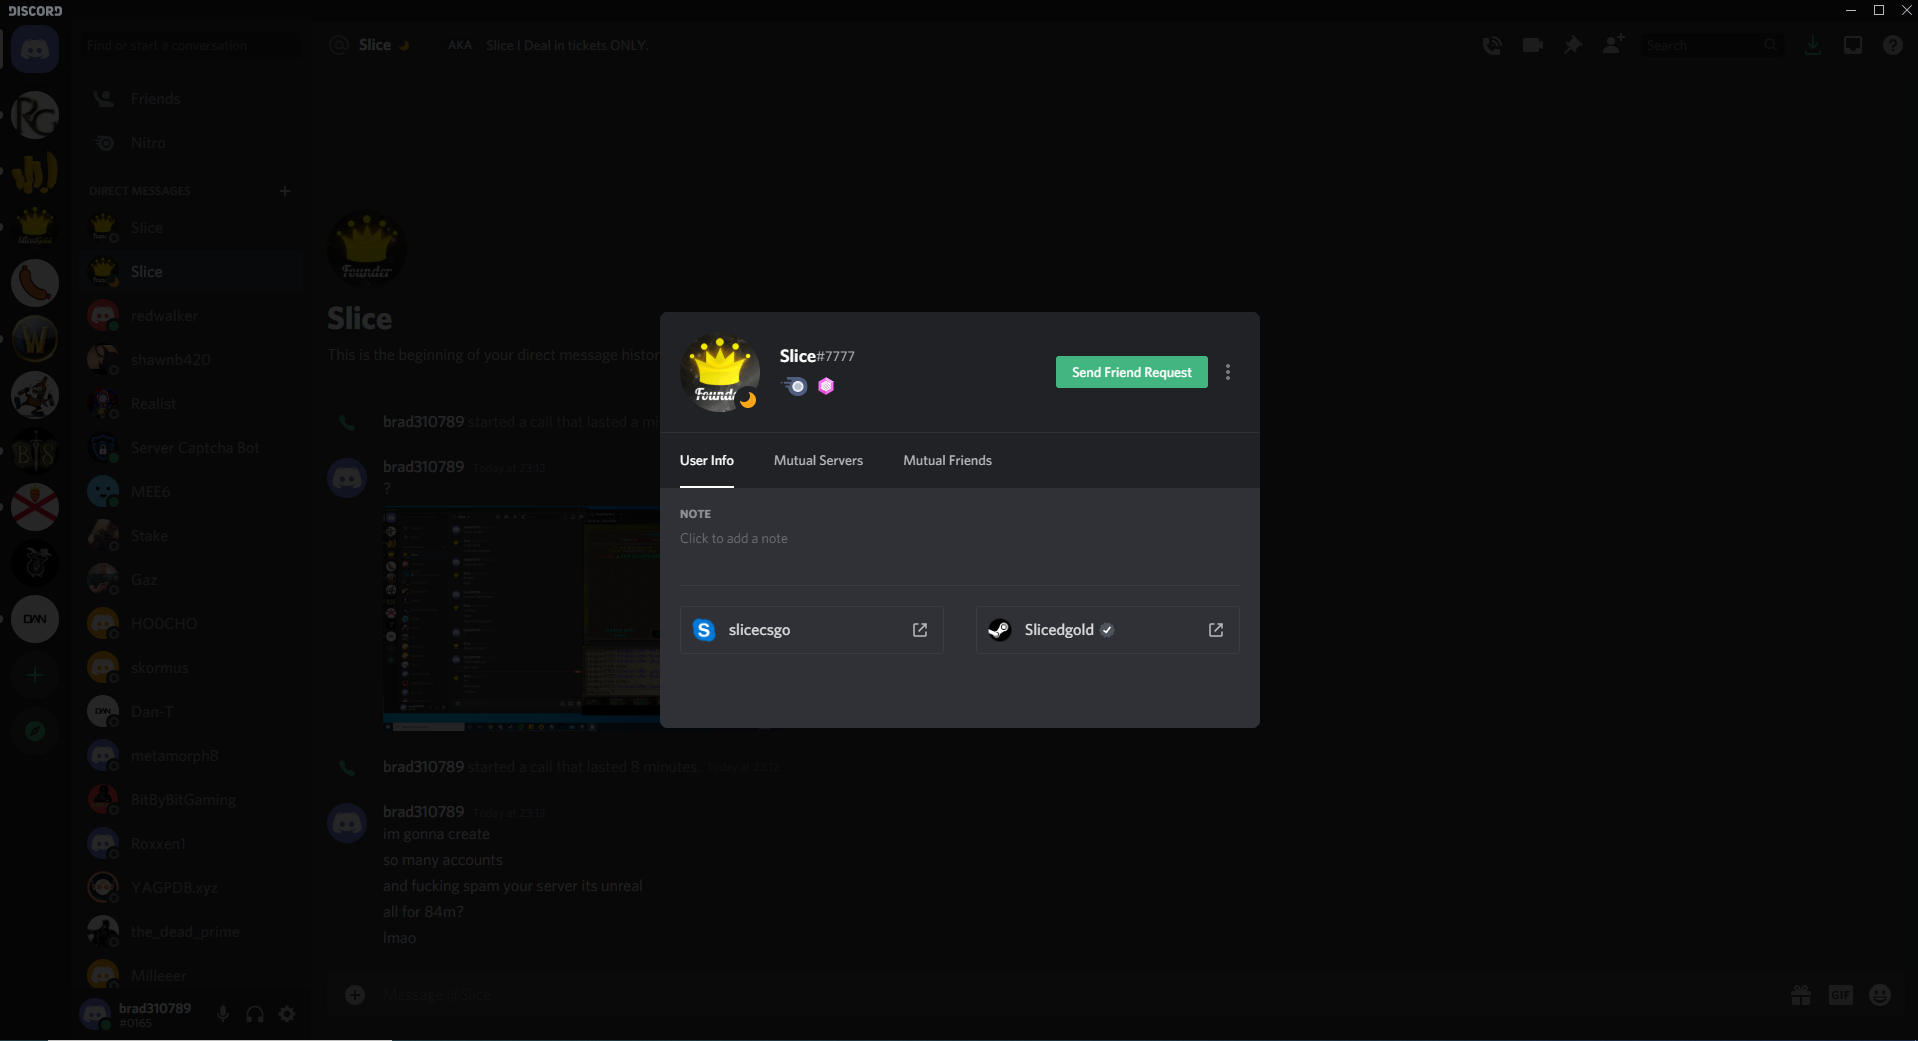Attach a file with the plus icon

click(x=355, y=994)
